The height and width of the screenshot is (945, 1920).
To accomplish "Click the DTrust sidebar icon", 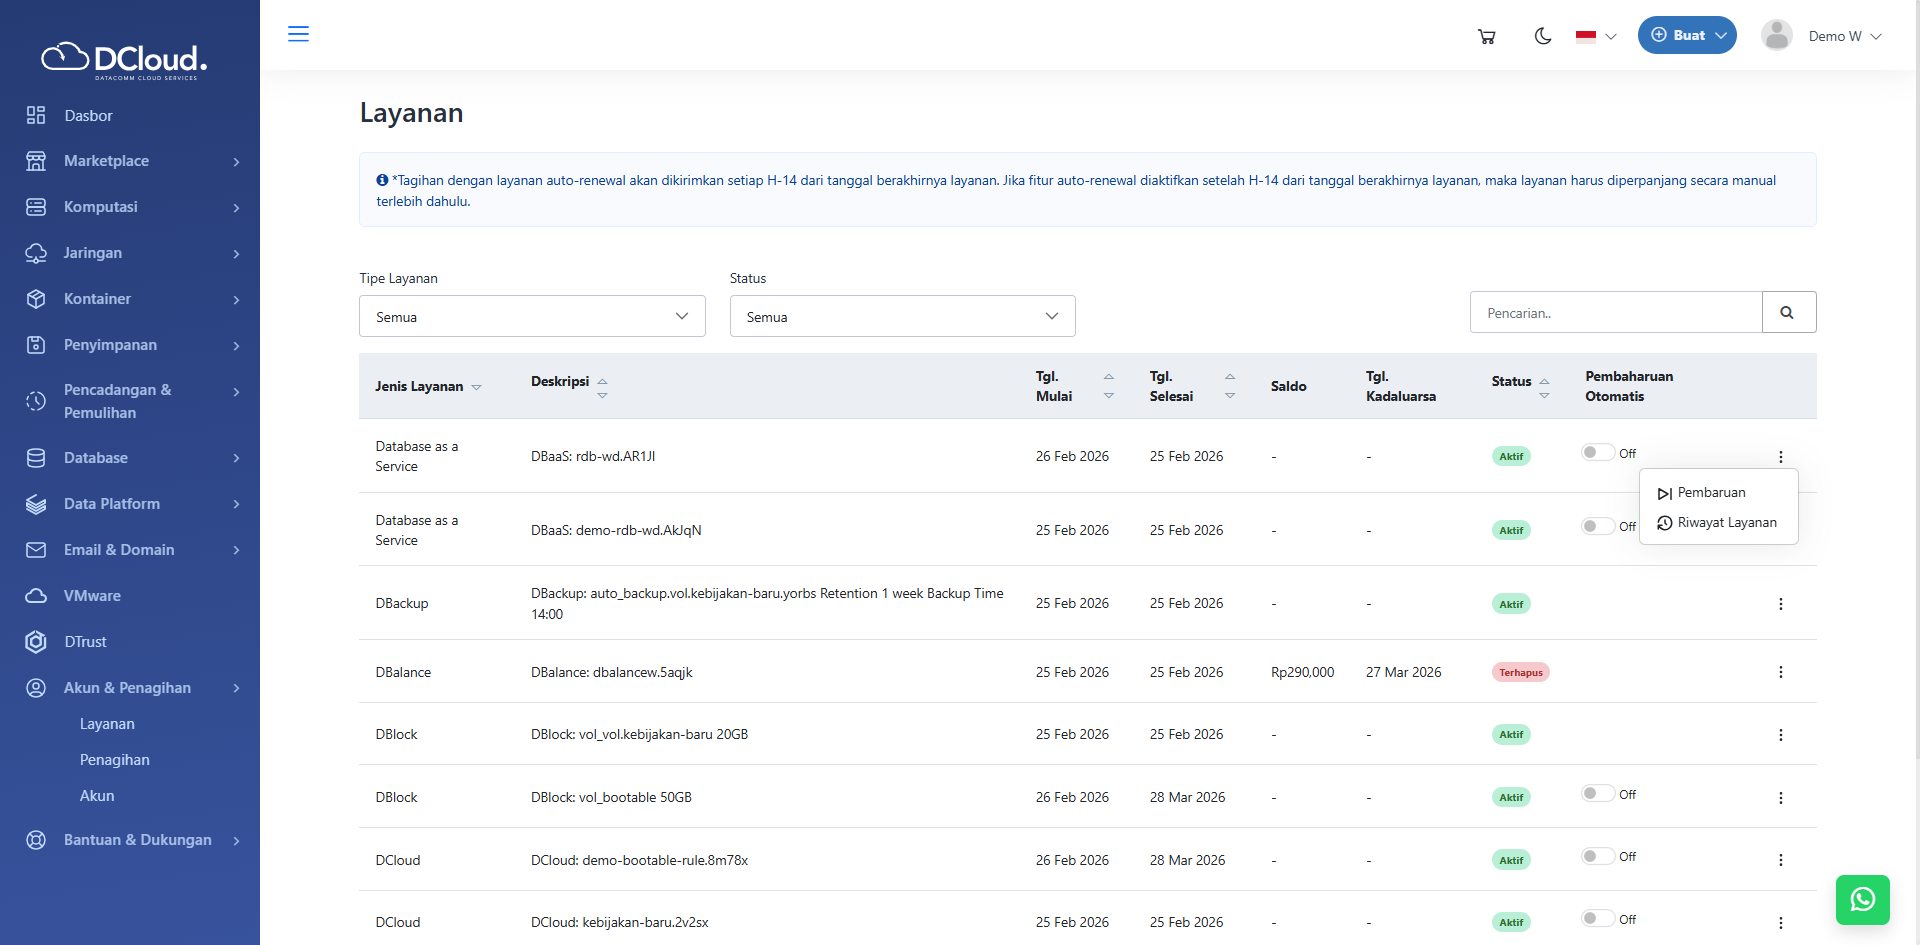I will [x=36, y=642].
